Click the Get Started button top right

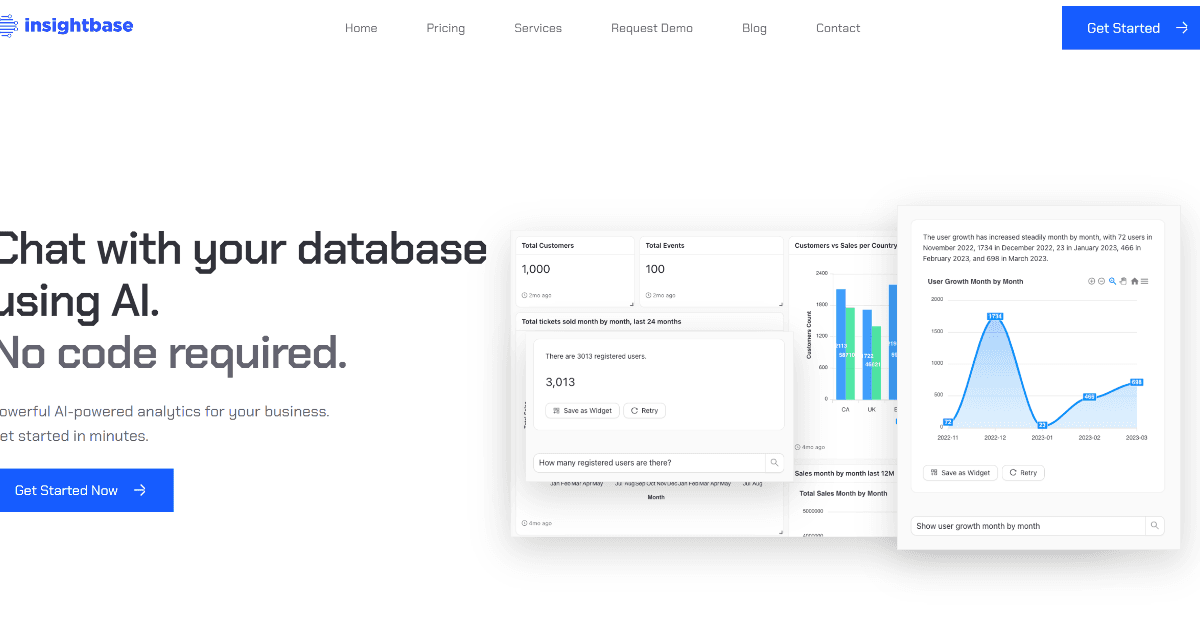(1130, 28)
